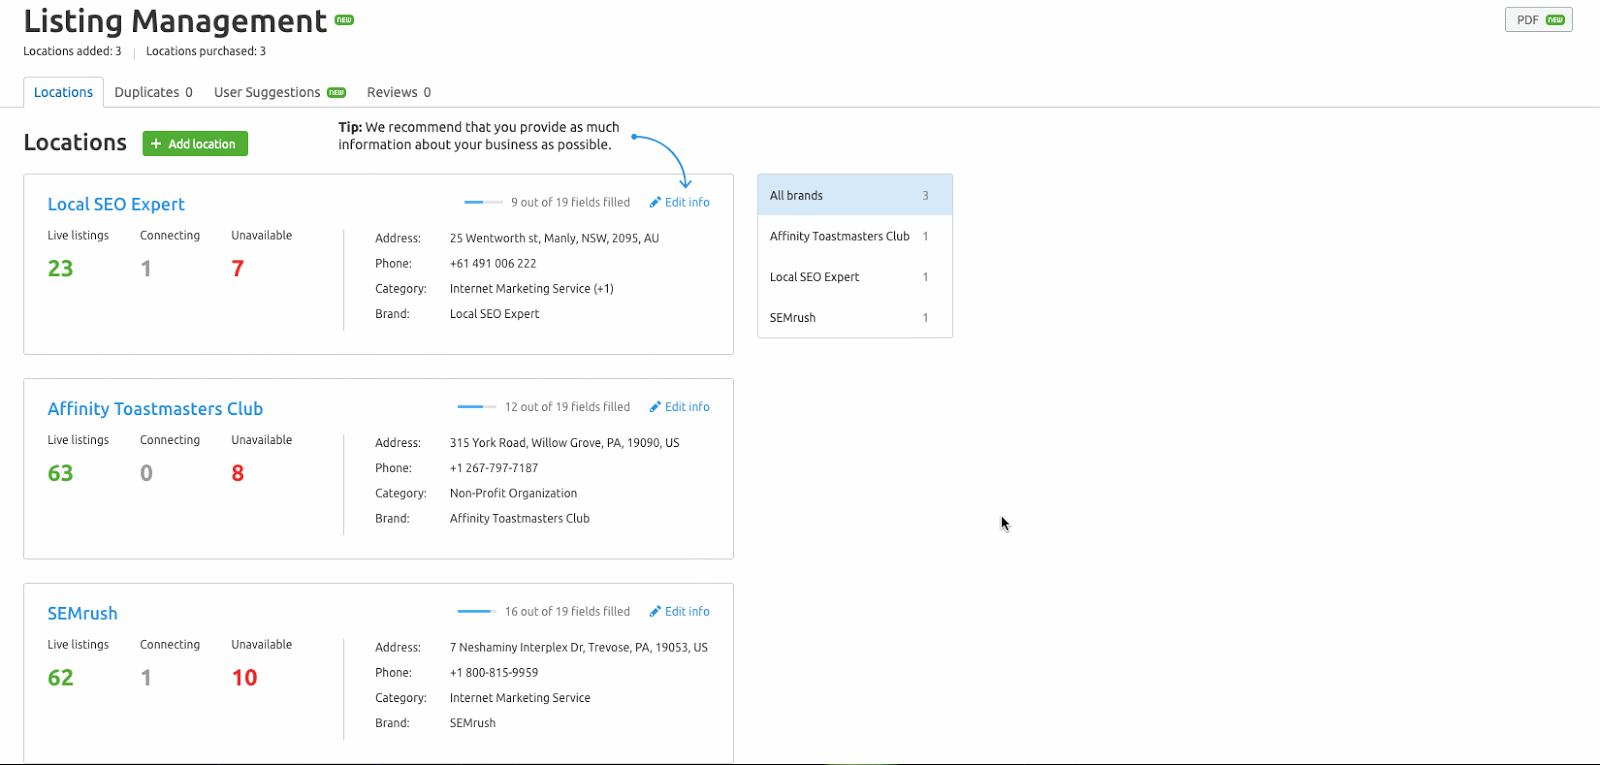Screen dimensions: 1600x765
Task: Open the User Suggestions tab
Action: pos(279,92)
